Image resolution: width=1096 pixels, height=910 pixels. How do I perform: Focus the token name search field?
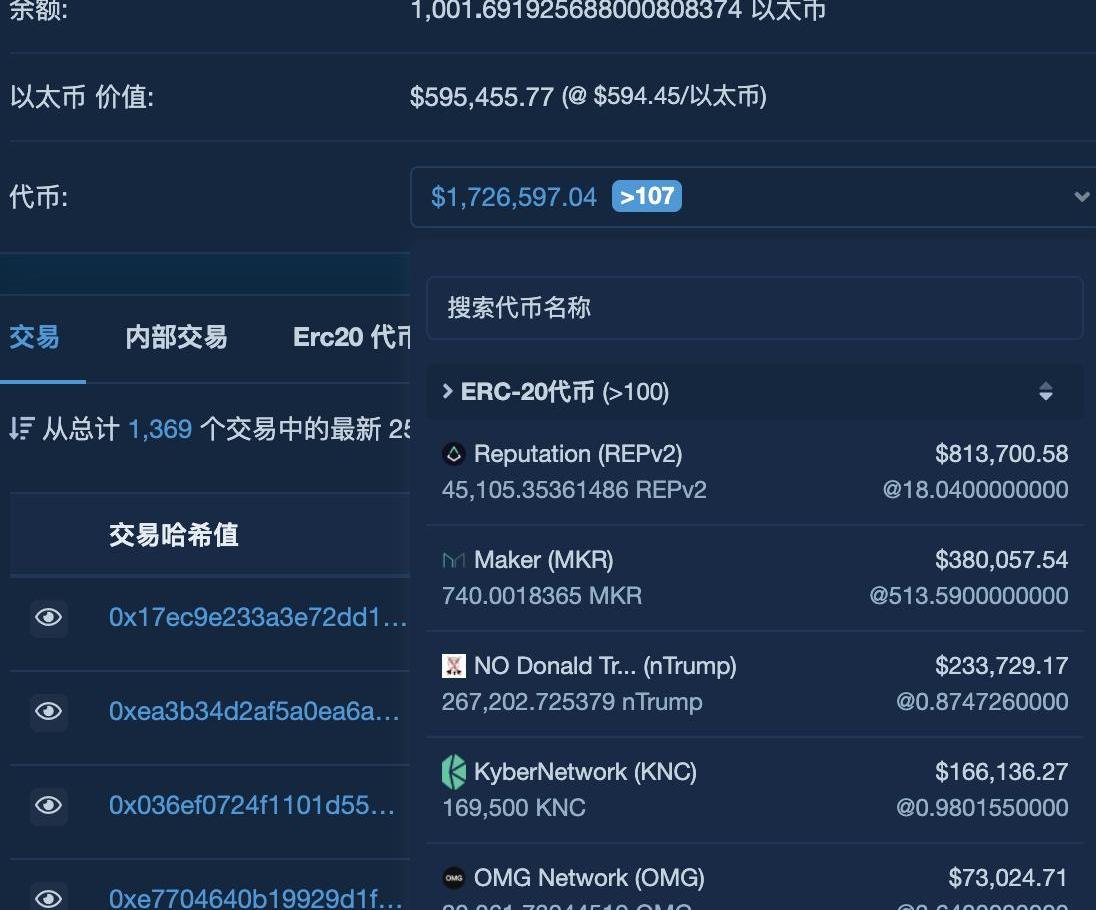tap(755, 308)
